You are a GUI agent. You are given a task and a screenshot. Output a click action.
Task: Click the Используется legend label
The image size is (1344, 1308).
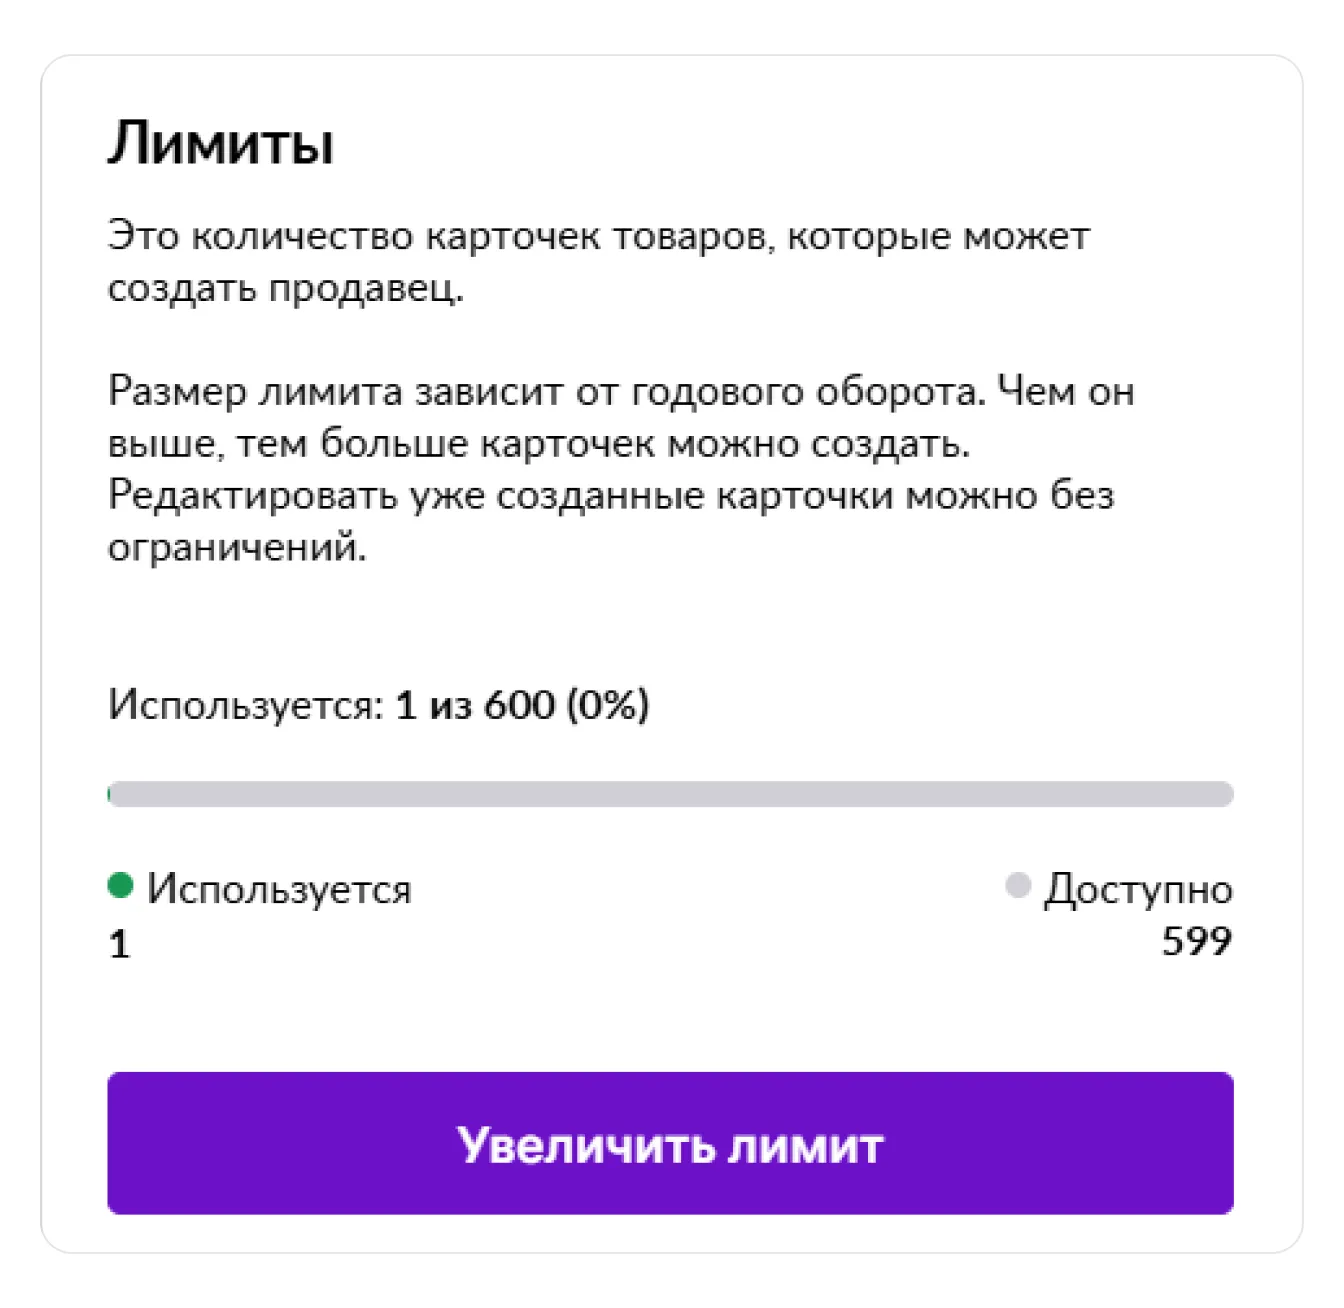tap(279, 889)
